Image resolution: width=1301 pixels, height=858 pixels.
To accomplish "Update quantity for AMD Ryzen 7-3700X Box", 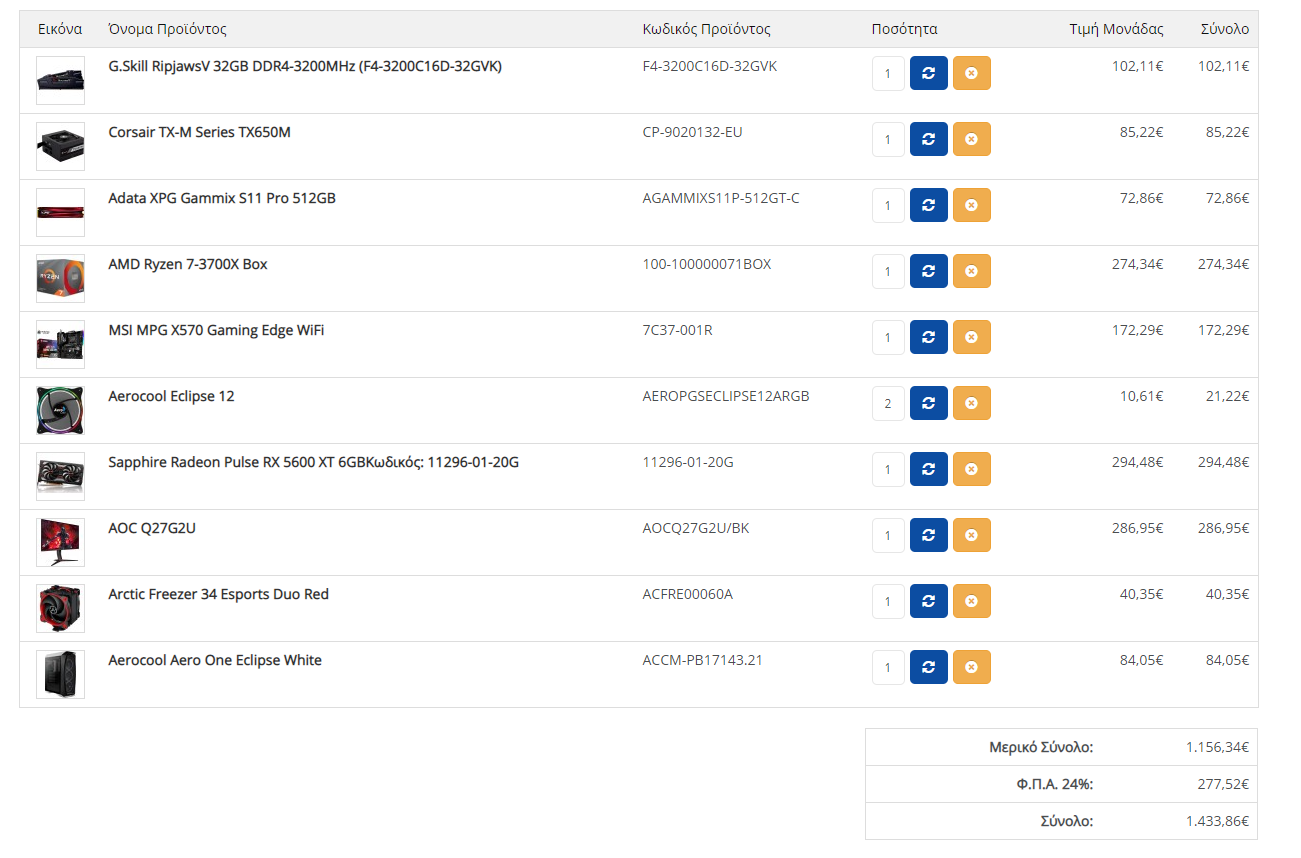I will click(928, 271).
